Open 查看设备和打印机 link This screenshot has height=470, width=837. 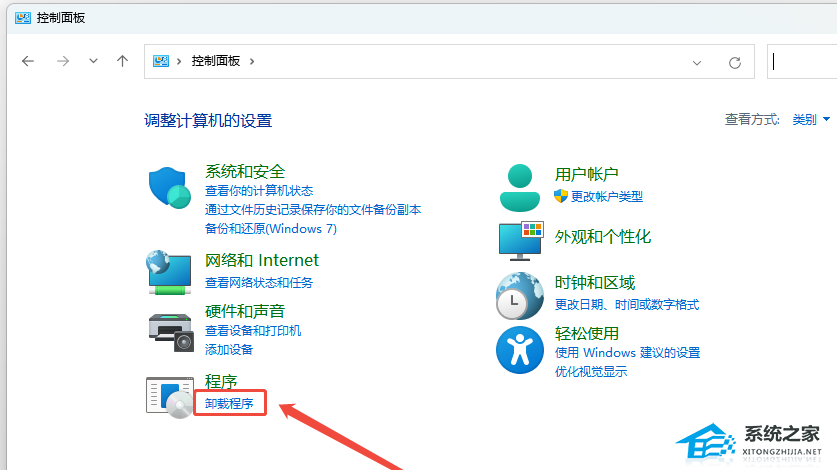[x=253, y=331]
